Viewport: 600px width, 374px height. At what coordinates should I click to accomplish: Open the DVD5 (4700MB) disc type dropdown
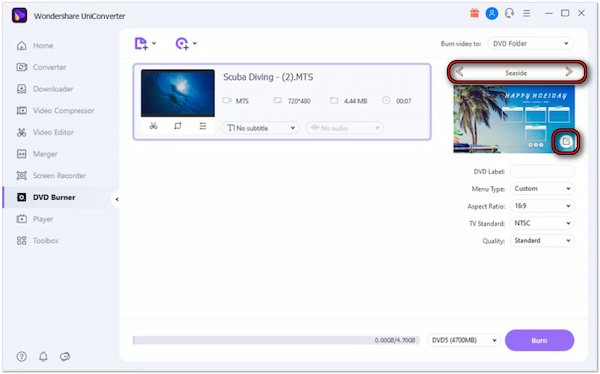(464, 340)
